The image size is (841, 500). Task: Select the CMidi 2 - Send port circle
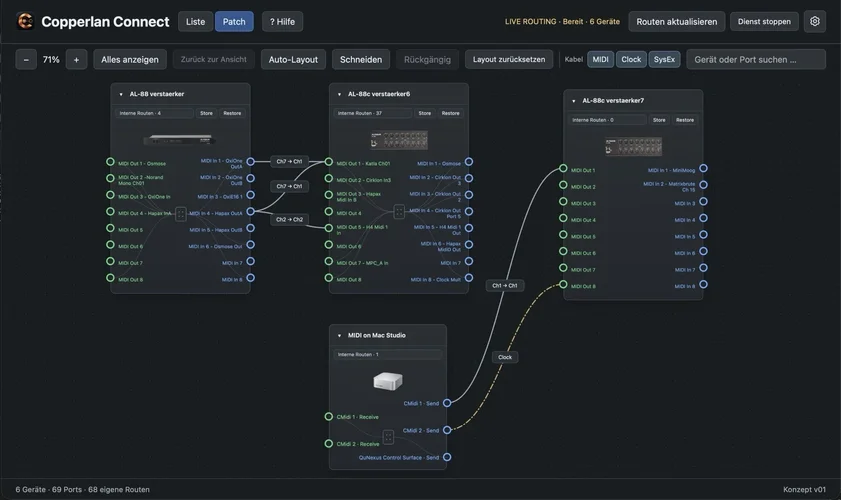click(447, 430)
